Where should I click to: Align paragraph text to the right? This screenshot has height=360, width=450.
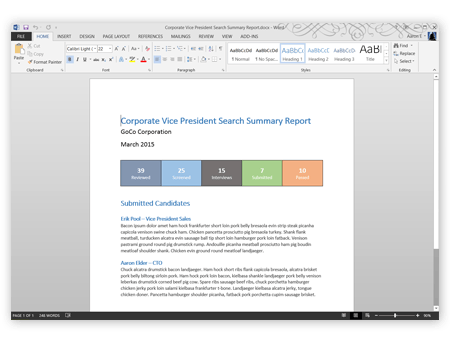click(x=172, y=59)
